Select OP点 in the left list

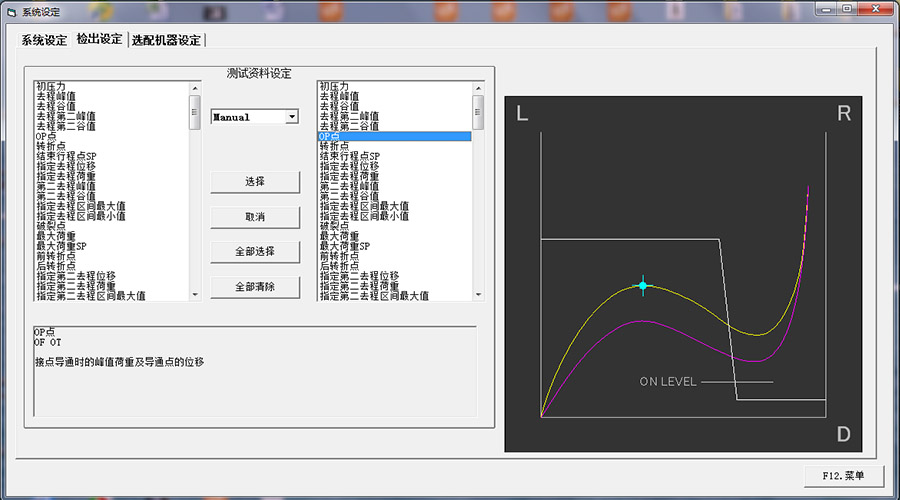tap(46, 136)
